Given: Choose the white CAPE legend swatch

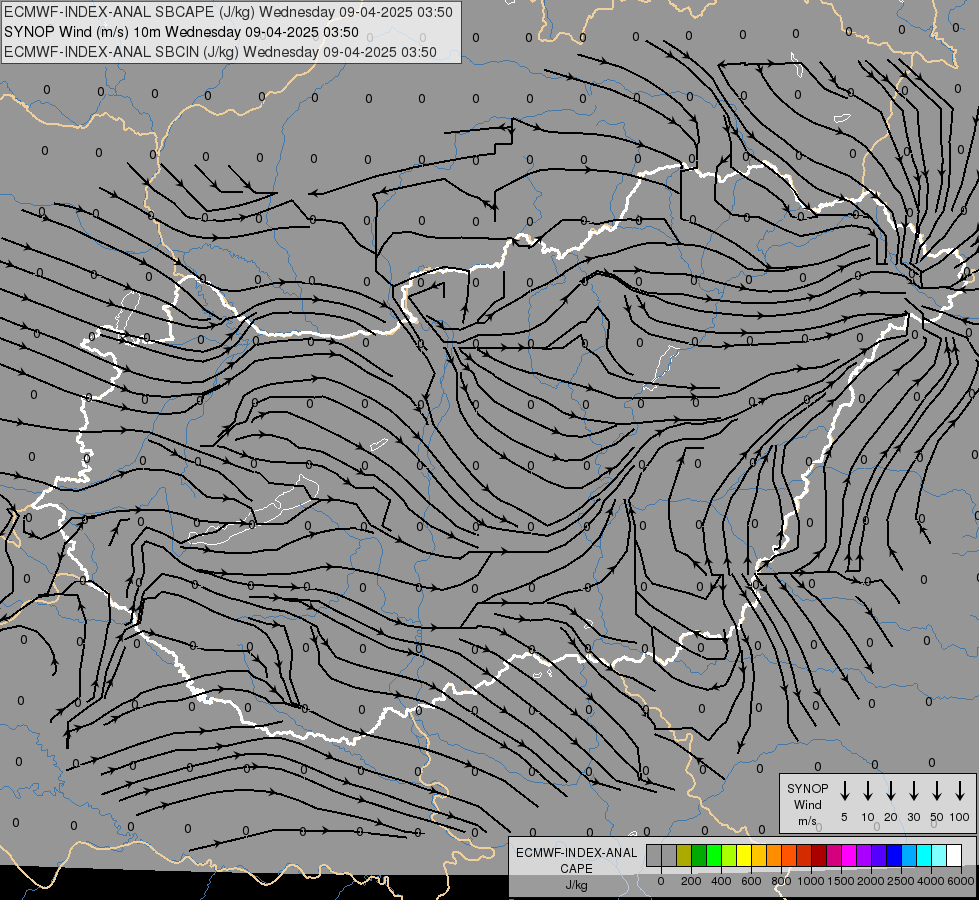Looking at the screenshot, I should [953, 855].
